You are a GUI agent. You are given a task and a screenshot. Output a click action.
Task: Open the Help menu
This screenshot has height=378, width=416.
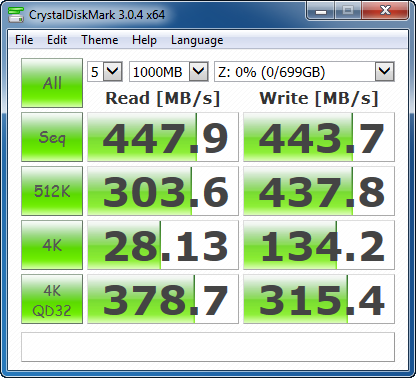pos(144,40)
